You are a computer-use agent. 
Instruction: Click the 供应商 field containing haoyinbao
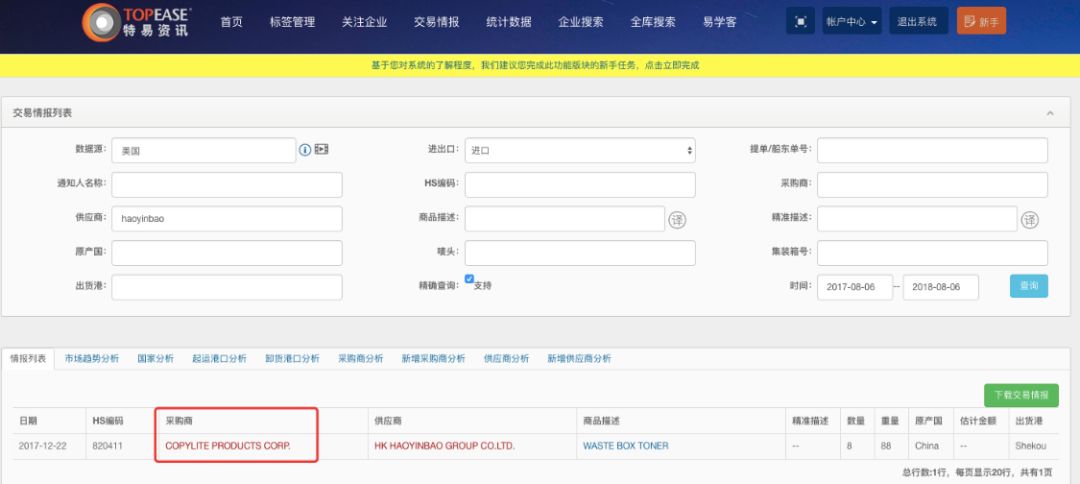tap(227, 219)
